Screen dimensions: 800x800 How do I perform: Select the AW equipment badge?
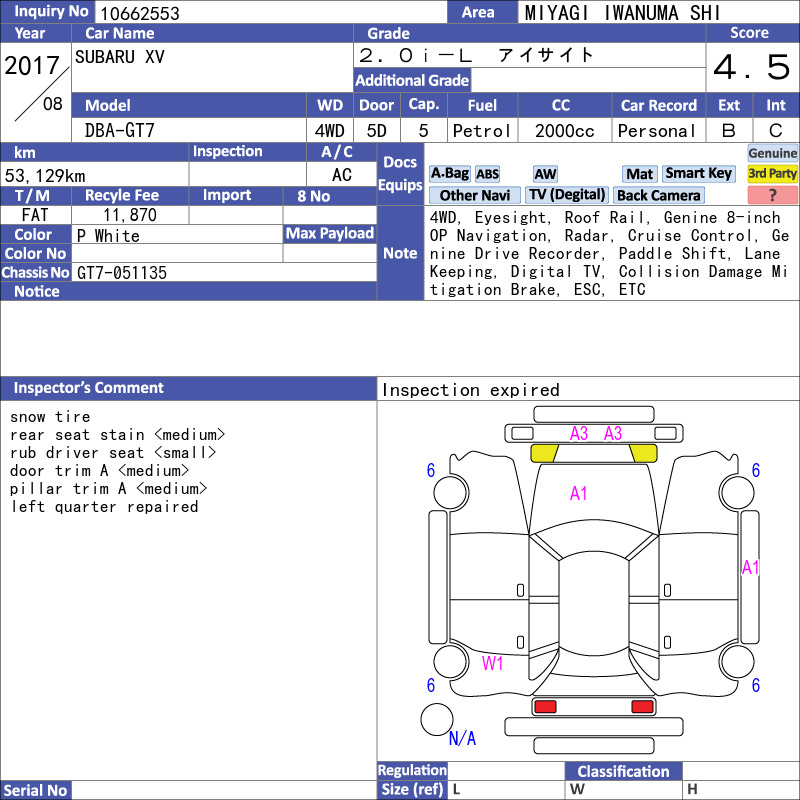coord(545,174)
